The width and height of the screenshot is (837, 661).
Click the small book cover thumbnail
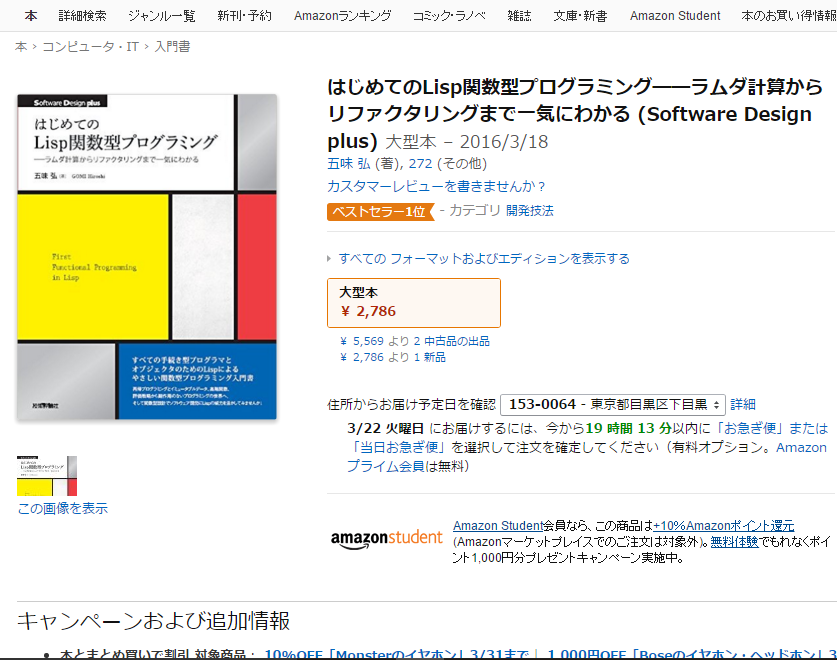tap(47, 476)
